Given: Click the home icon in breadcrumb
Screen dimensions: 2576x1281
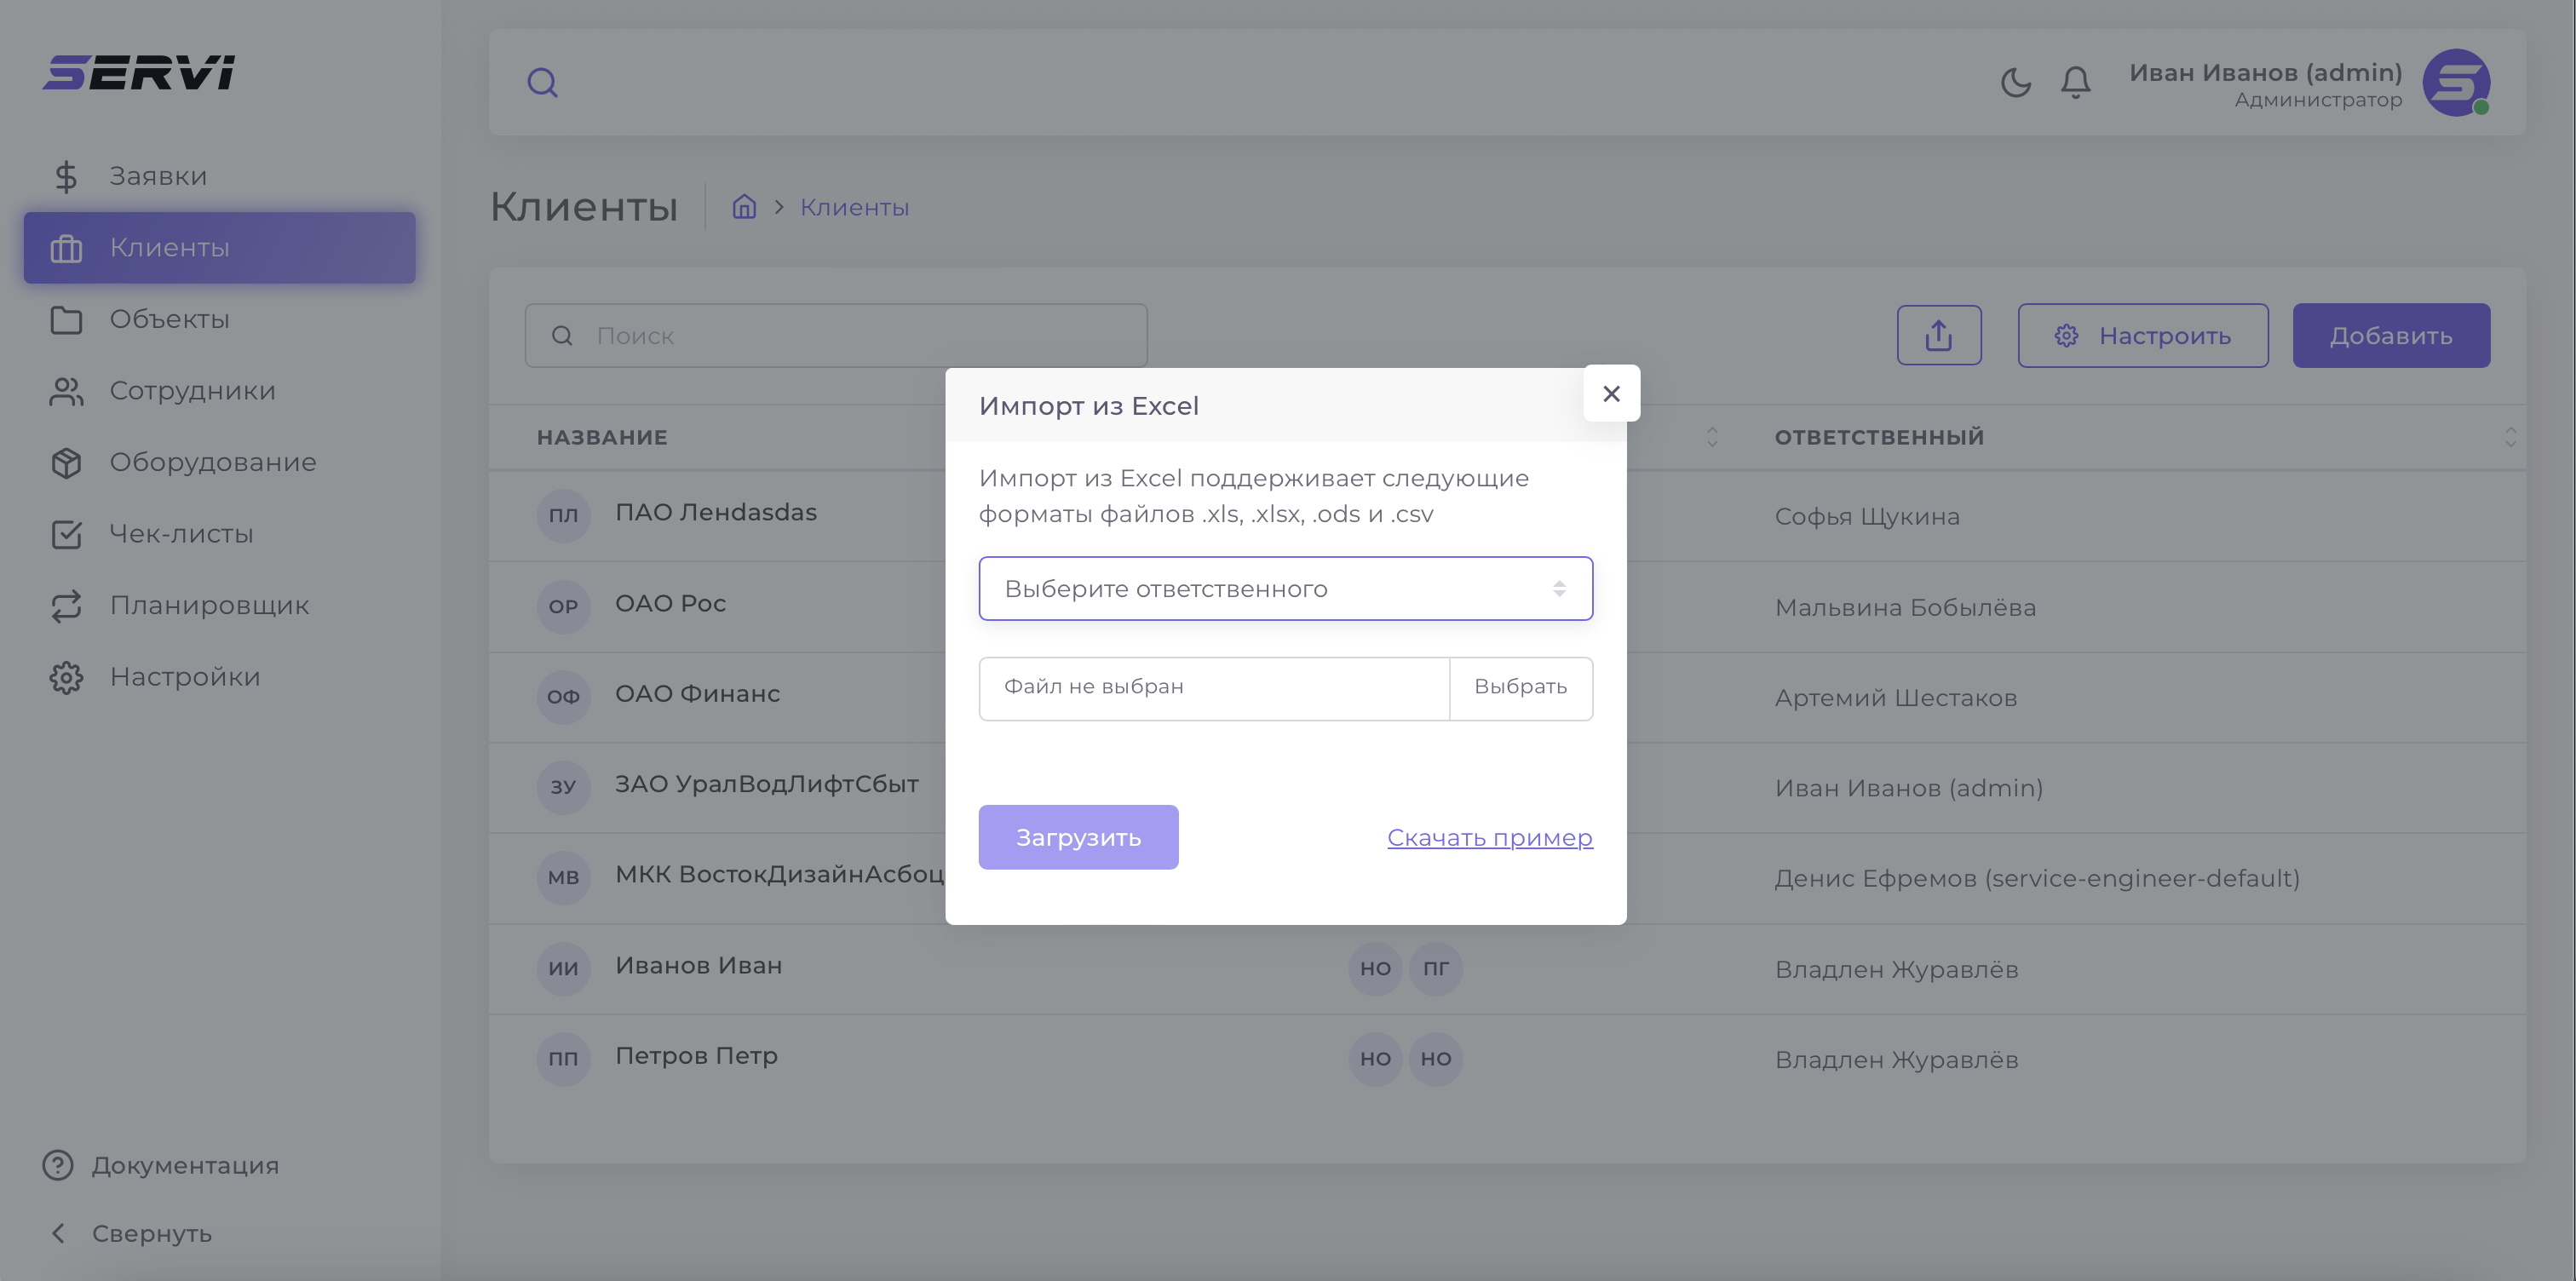Looking at the screenshot, I should 744,207.
